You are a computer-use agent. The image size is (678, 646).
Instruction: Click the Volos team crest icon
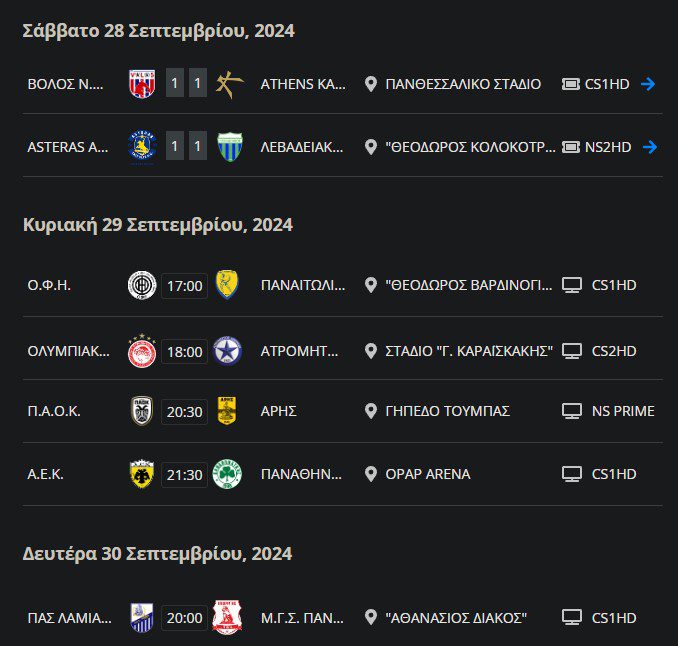click(x=142, y=84)
